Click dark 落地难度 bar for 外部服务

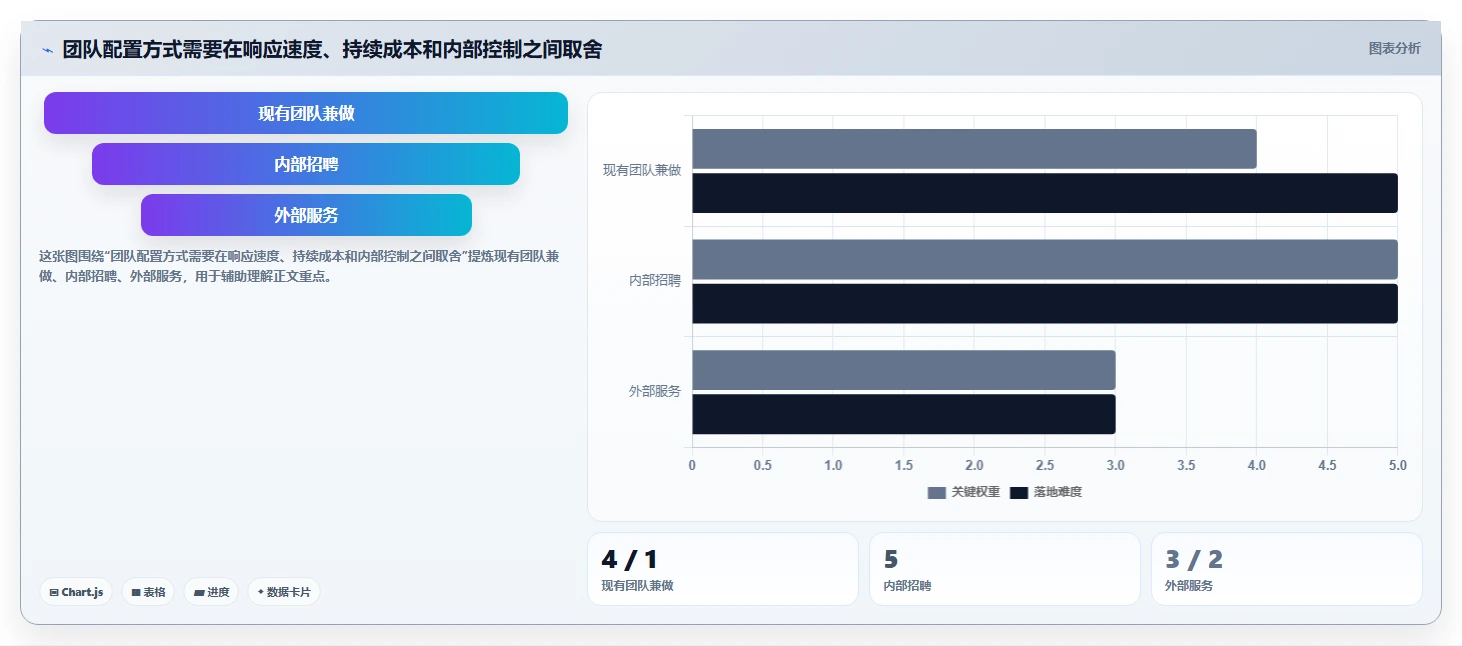(903, 414)
